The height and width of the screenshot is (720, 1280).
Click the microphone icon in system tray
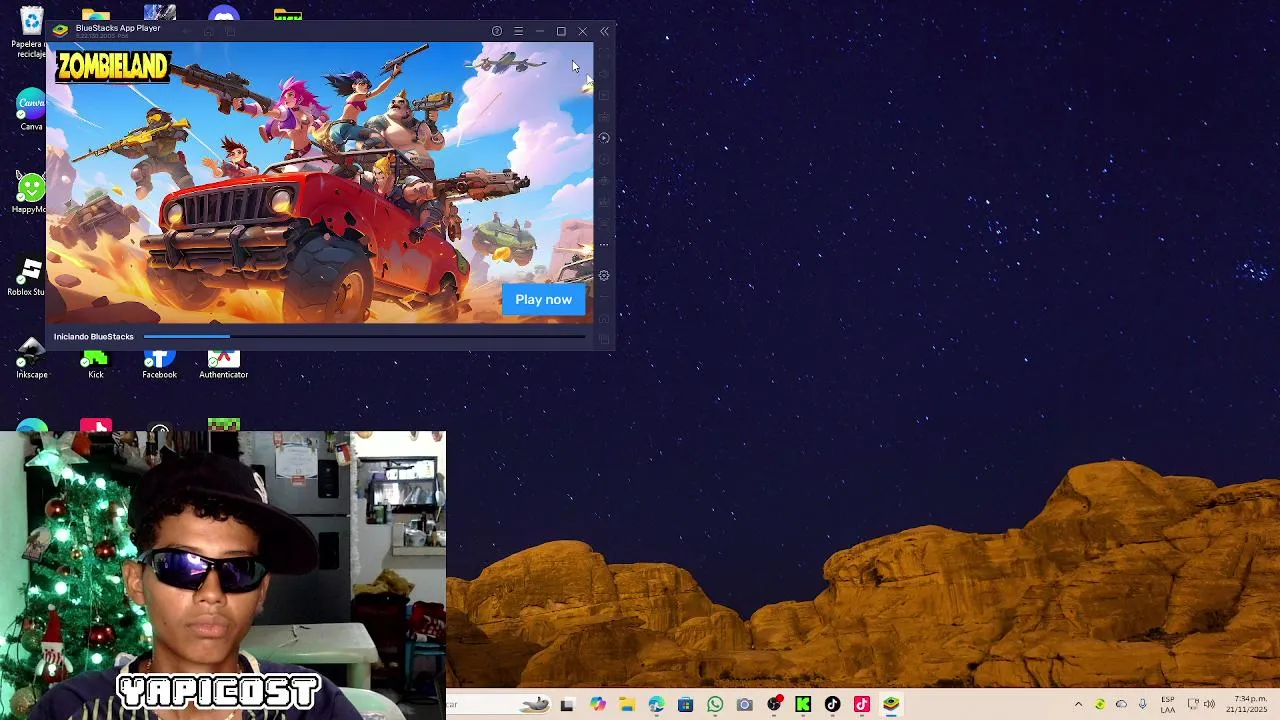coord(1142,705)
